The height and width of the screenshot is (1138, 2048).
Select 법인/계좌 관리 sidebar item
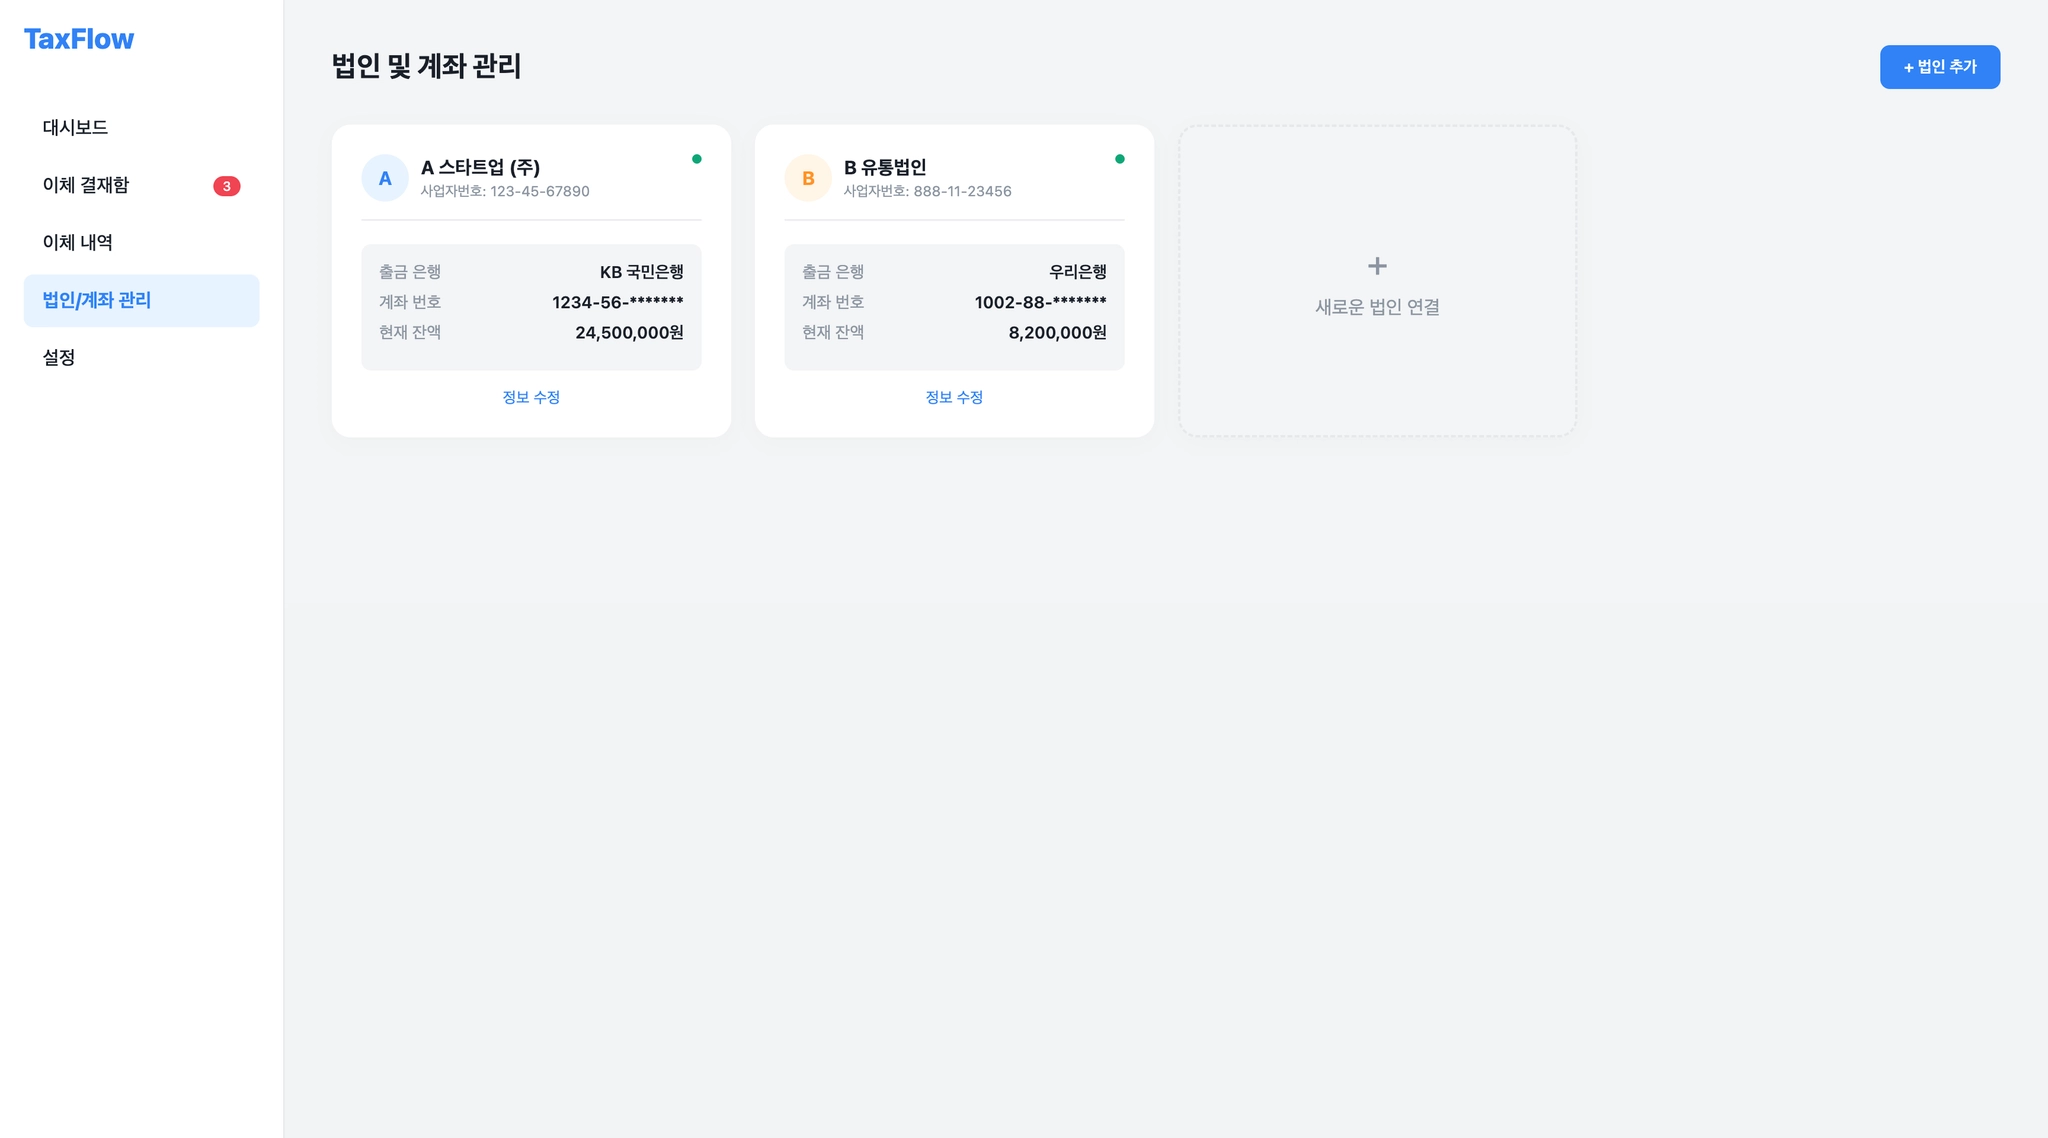(x=97, y=300)
